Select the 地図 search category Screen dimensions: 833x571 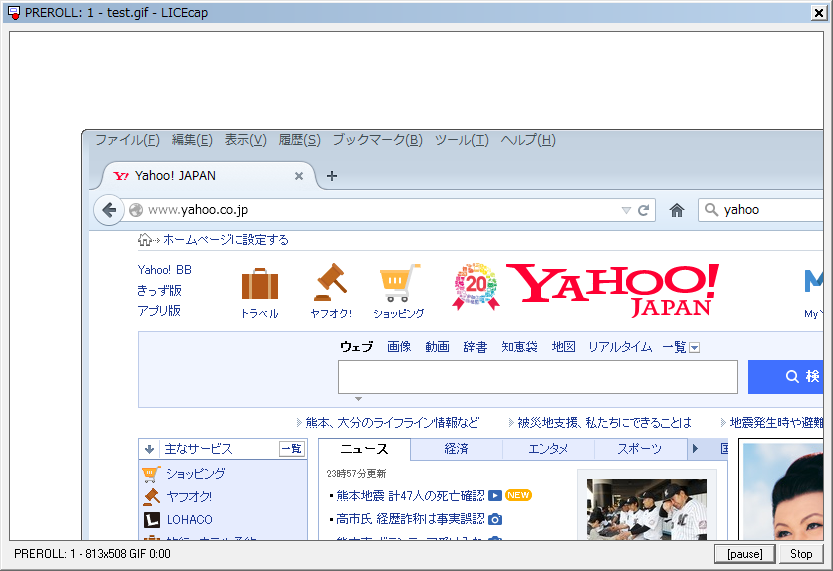[564, 347]
